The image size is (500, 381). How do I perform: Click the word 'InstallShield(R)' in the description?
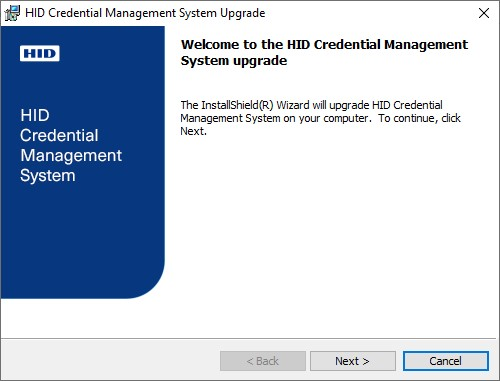coord(237,105)
